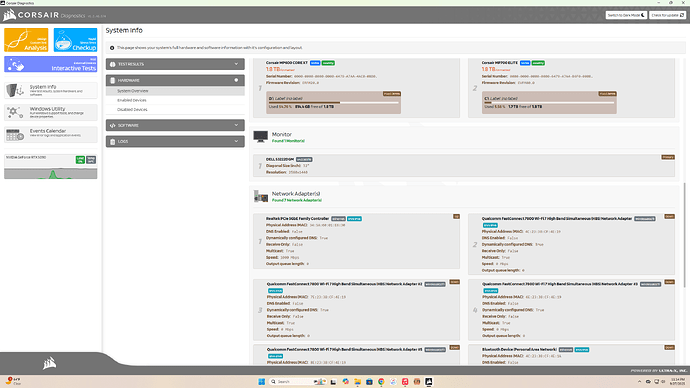
Task: Collapse the Hardware section
Action: click(175, 81)
